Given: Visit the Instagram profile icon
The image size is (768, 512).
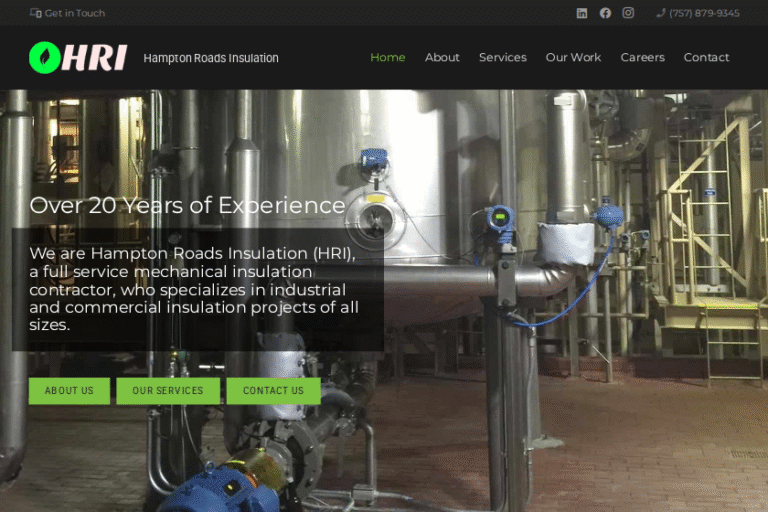Looking at the screenshot, I should click(x=628, y=13).
